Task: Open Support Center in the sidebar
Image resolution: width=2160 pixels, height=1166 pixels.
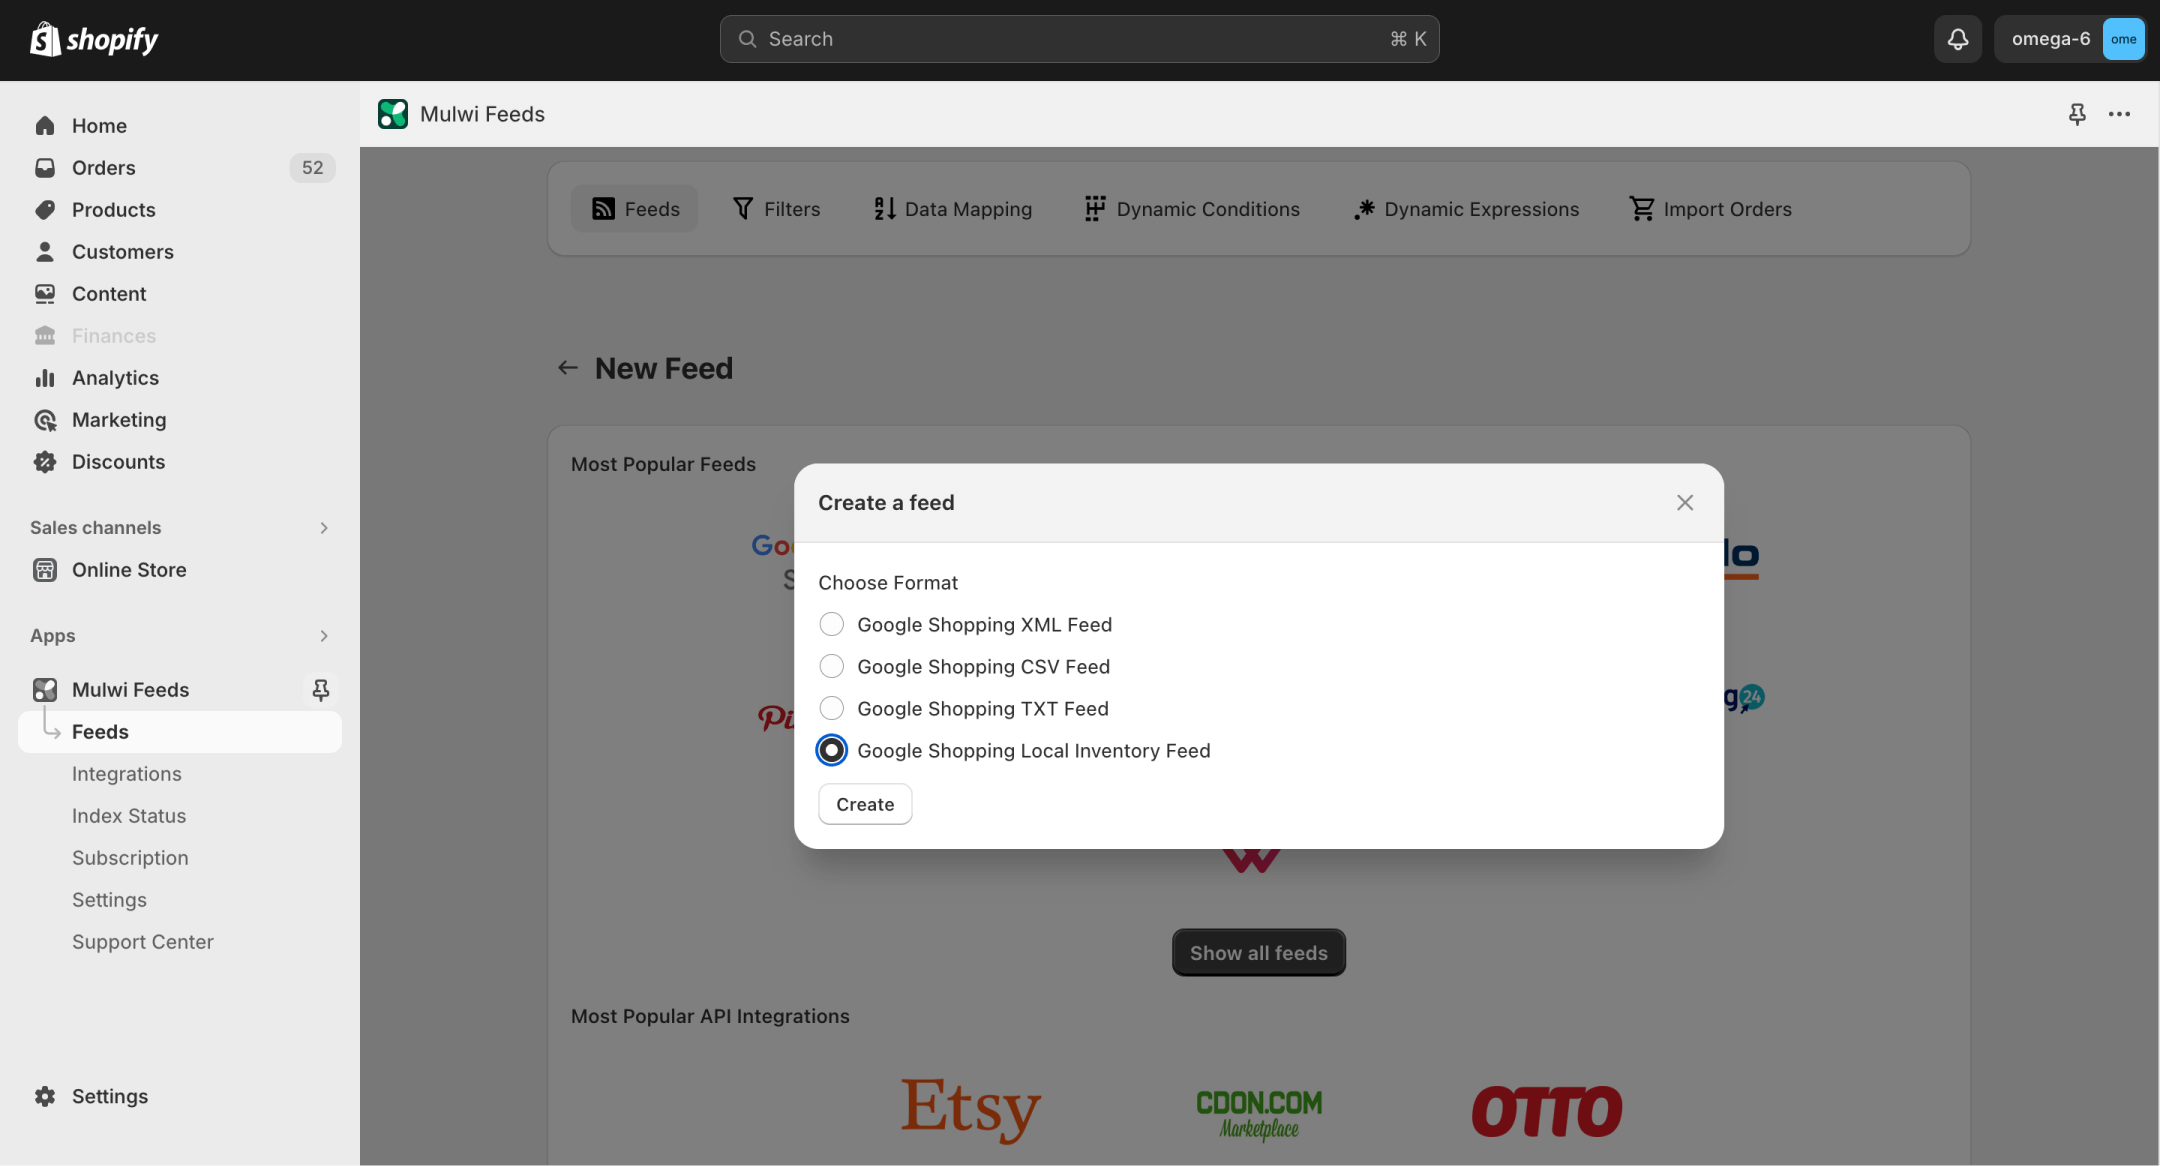Action: (x=143, y=942)
